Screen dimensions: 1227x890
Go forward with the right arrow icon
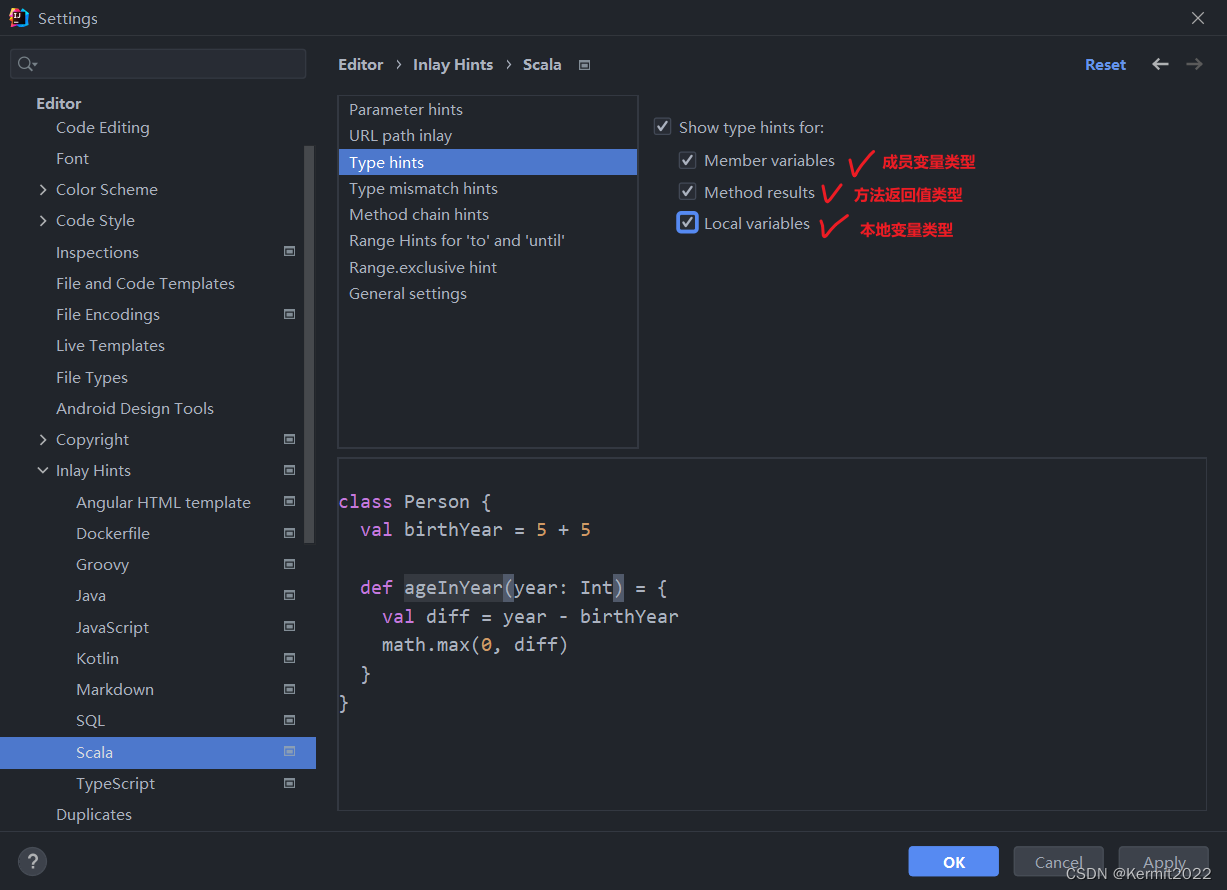1194,64
